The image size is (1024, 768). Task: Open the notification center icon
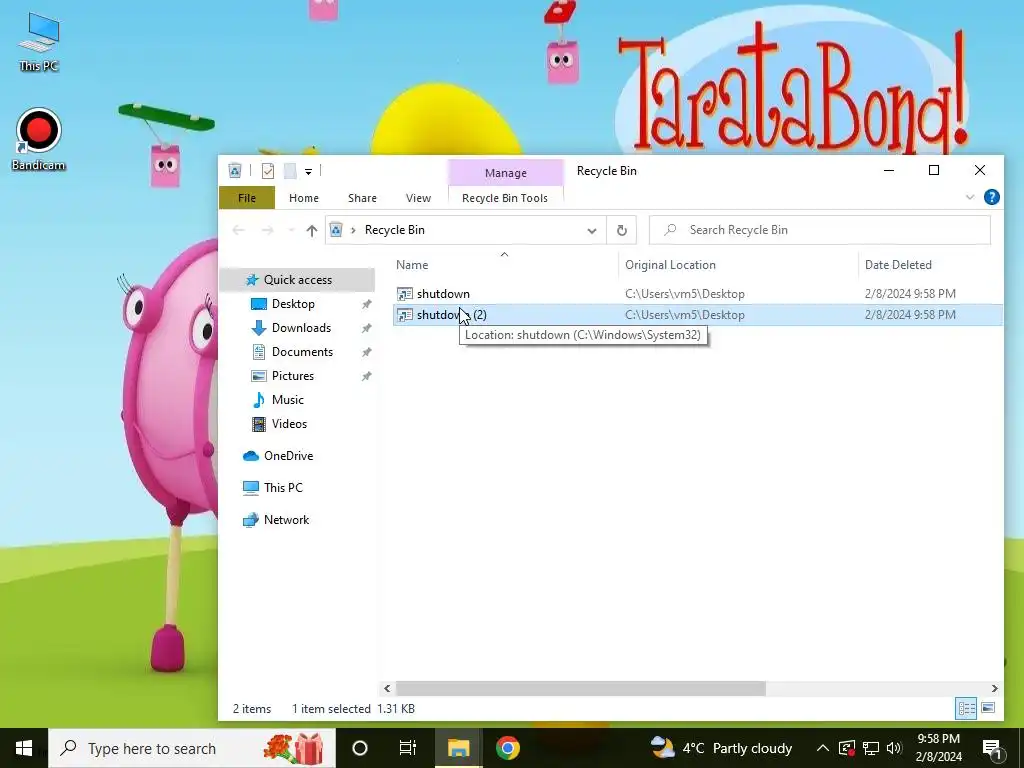click(992, 748)
